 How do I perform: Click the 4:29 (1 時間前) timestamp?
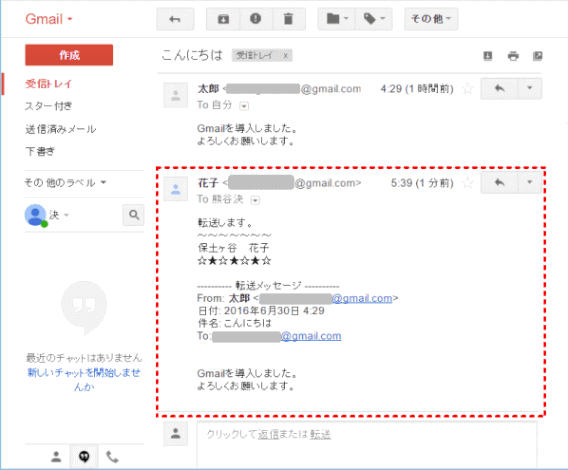click(x=417, y=89)
